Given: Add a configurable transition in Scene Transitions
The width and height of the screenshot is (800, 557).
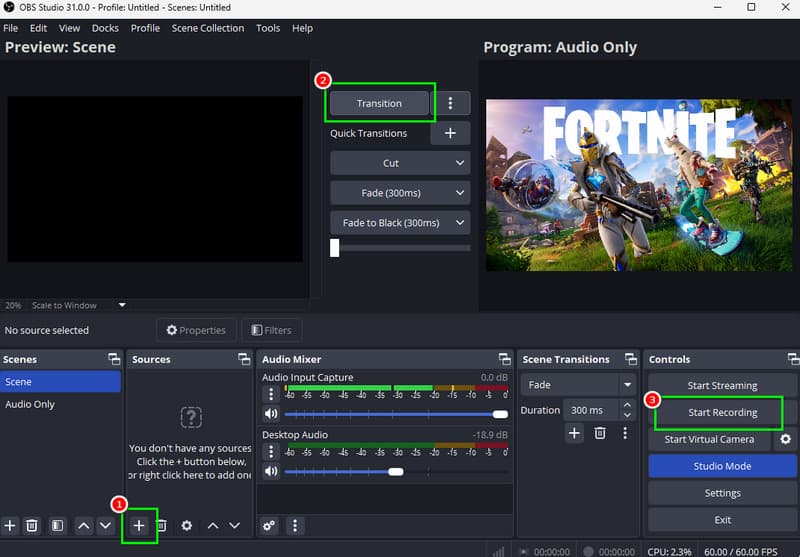Looking at the screenshot, I should pos(574,433).
